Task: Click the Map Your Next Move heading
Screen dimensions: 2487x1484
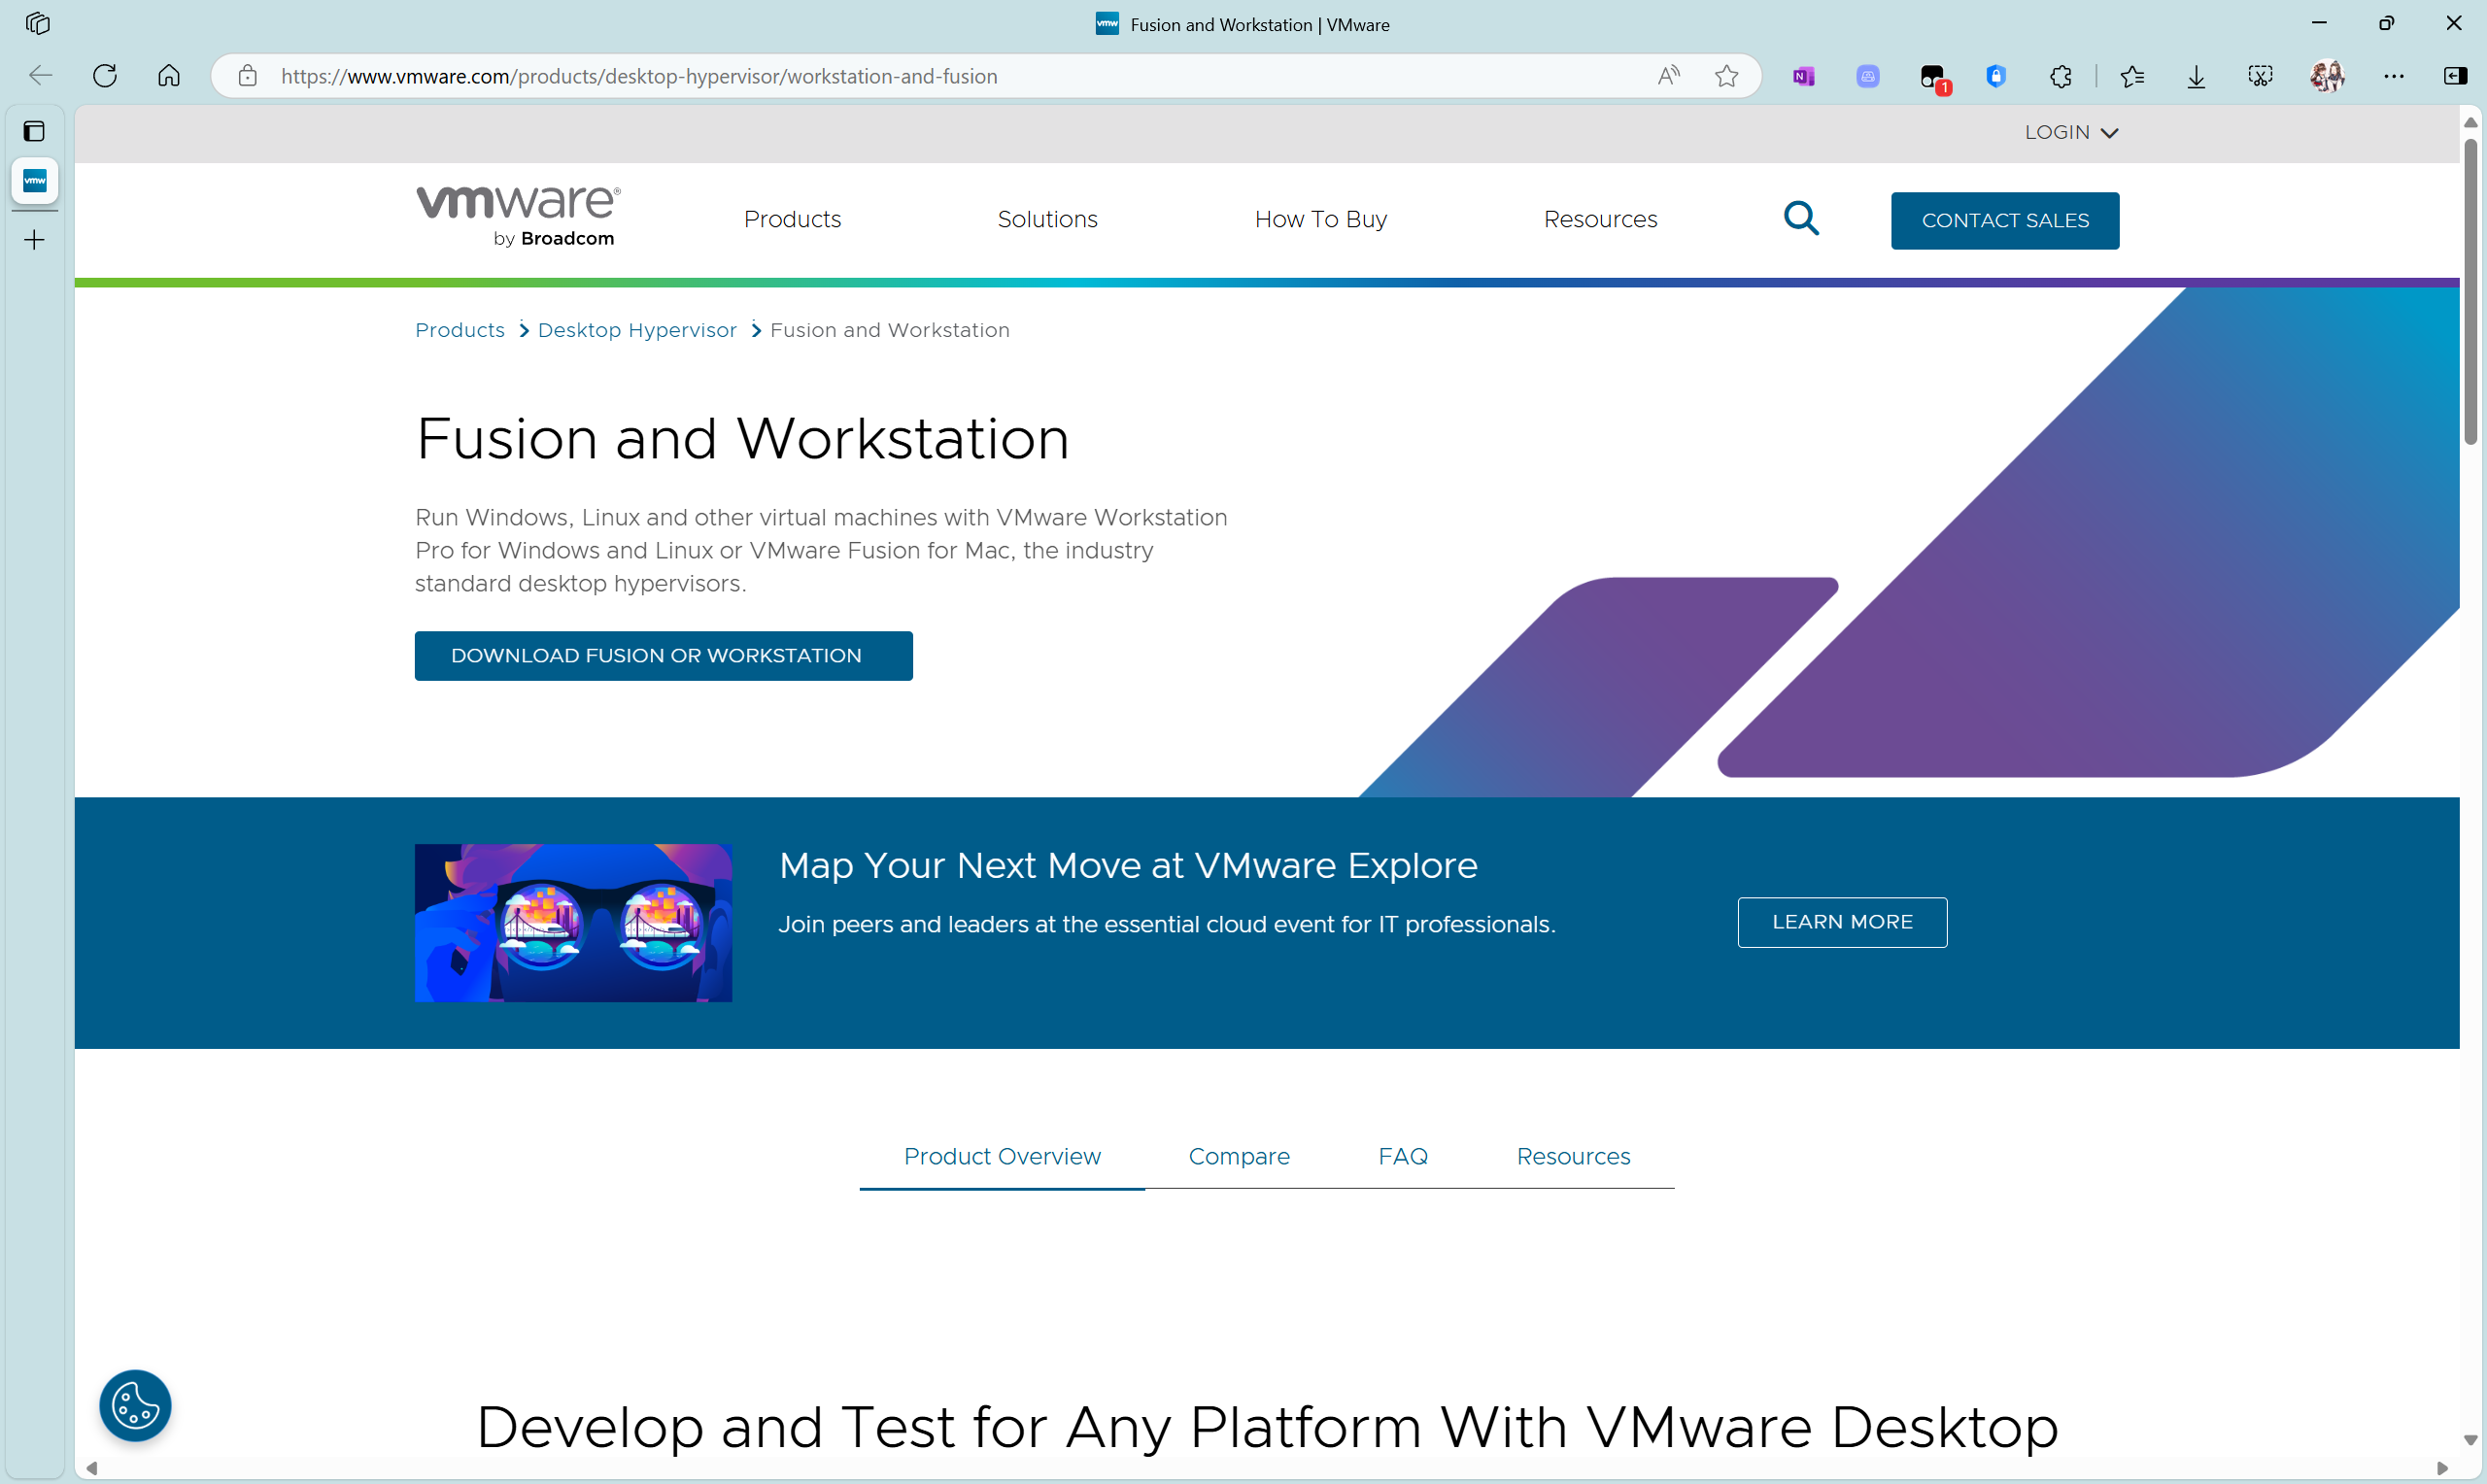Action: tap(1127, 865)
